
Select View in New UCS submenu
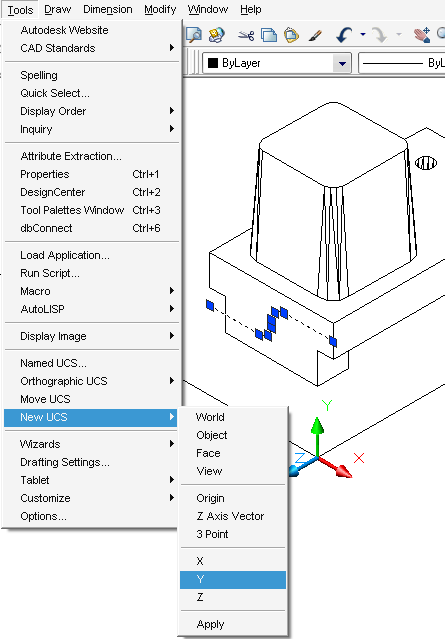233,471
